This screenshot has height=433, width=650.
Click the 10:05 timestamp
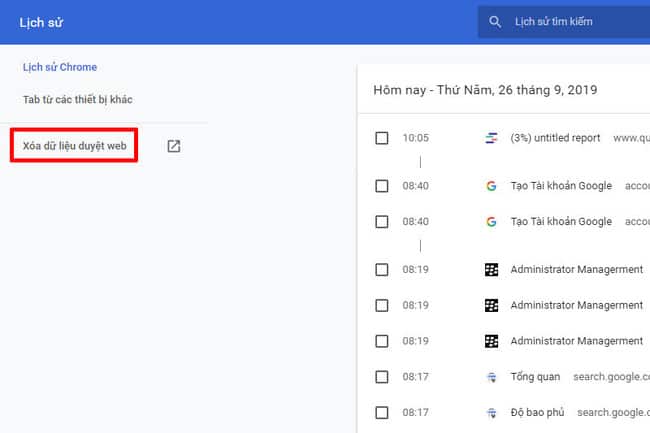416,138
